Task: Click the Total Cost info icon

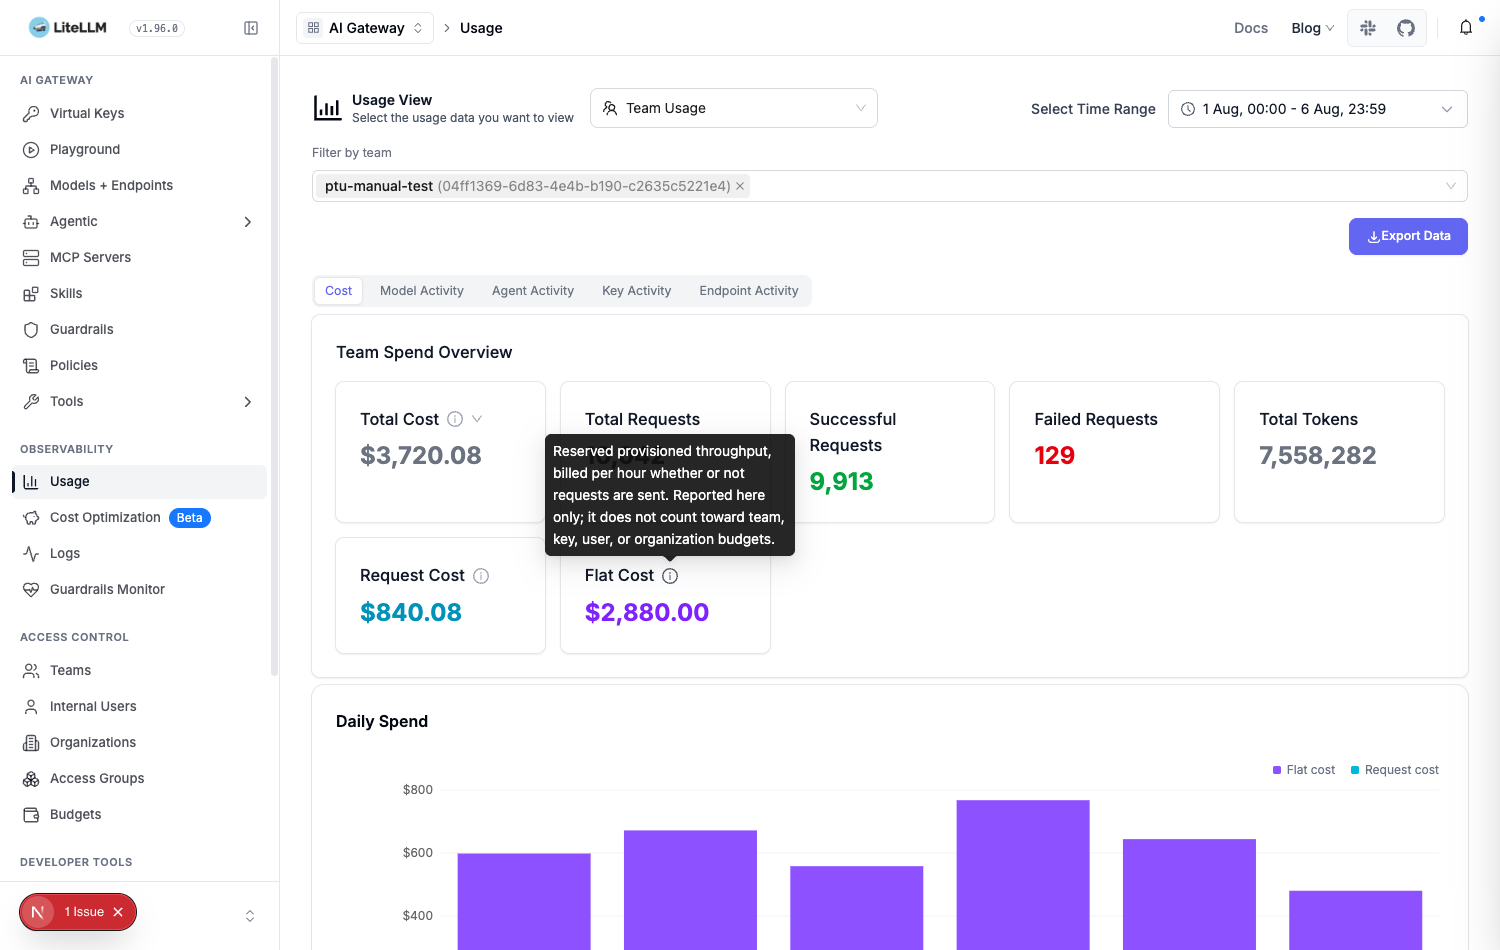Action: 455,419
